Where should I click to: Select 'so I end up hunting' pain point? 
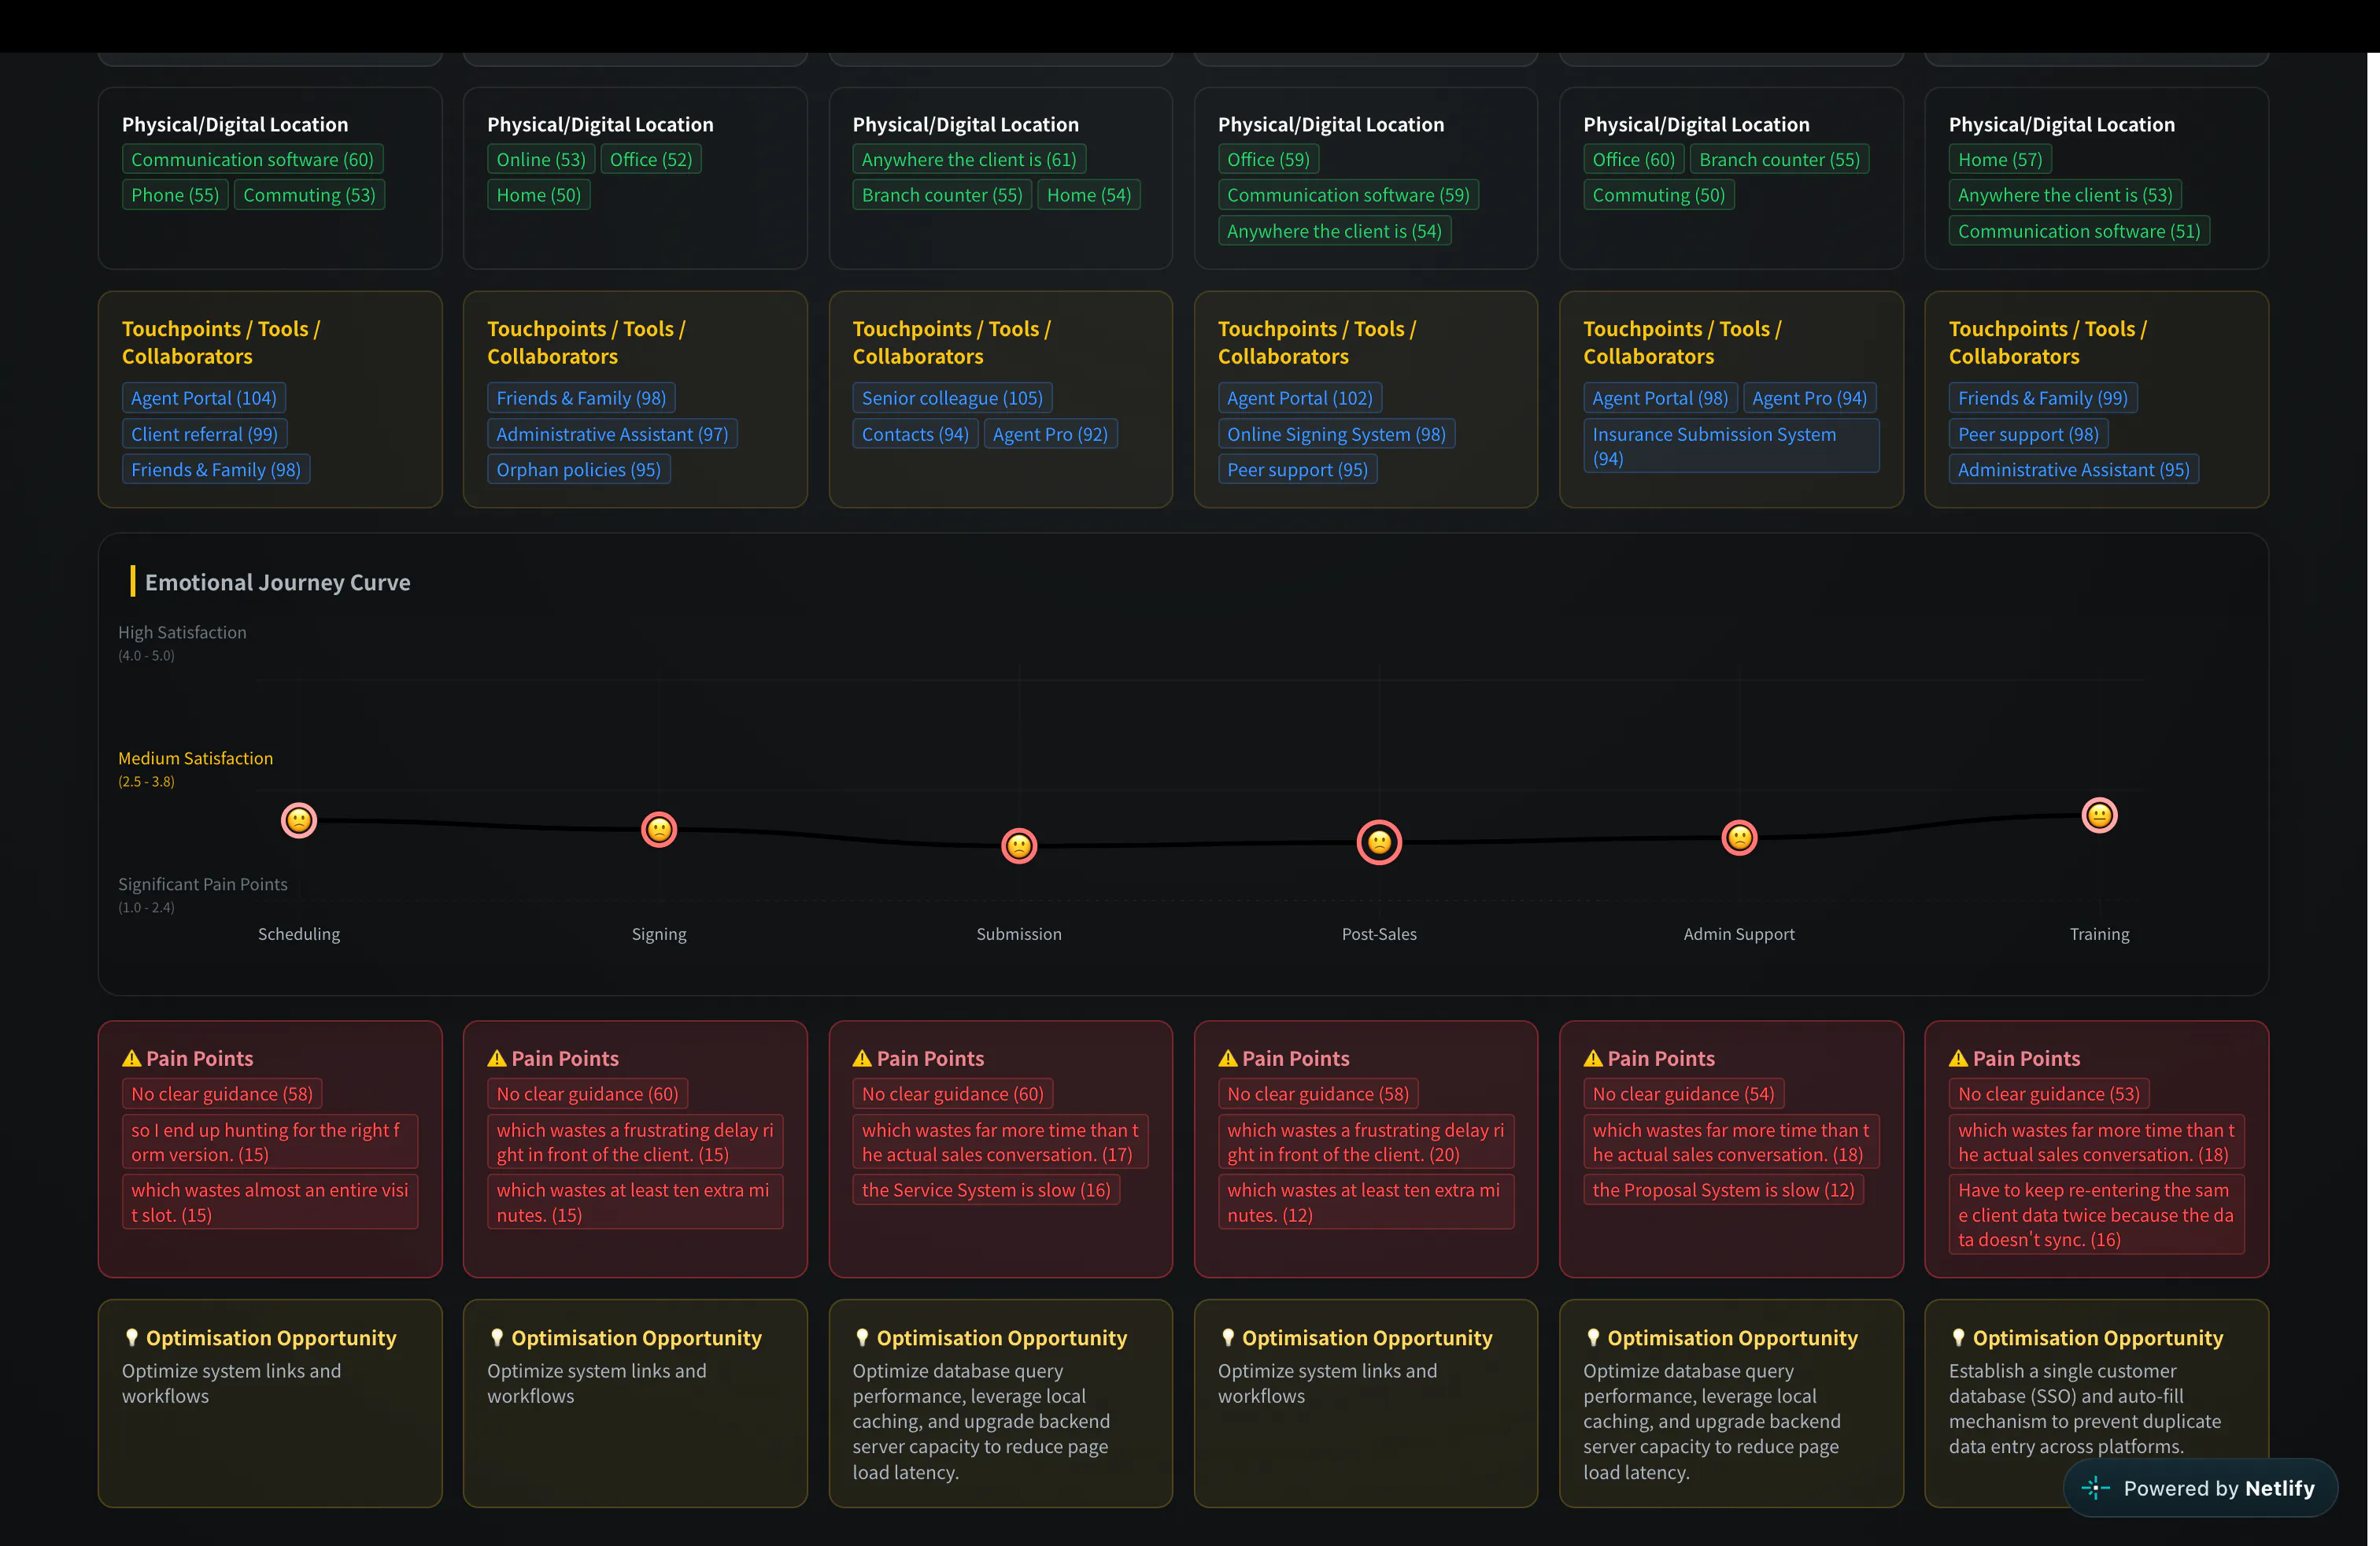click(270, 1142)
